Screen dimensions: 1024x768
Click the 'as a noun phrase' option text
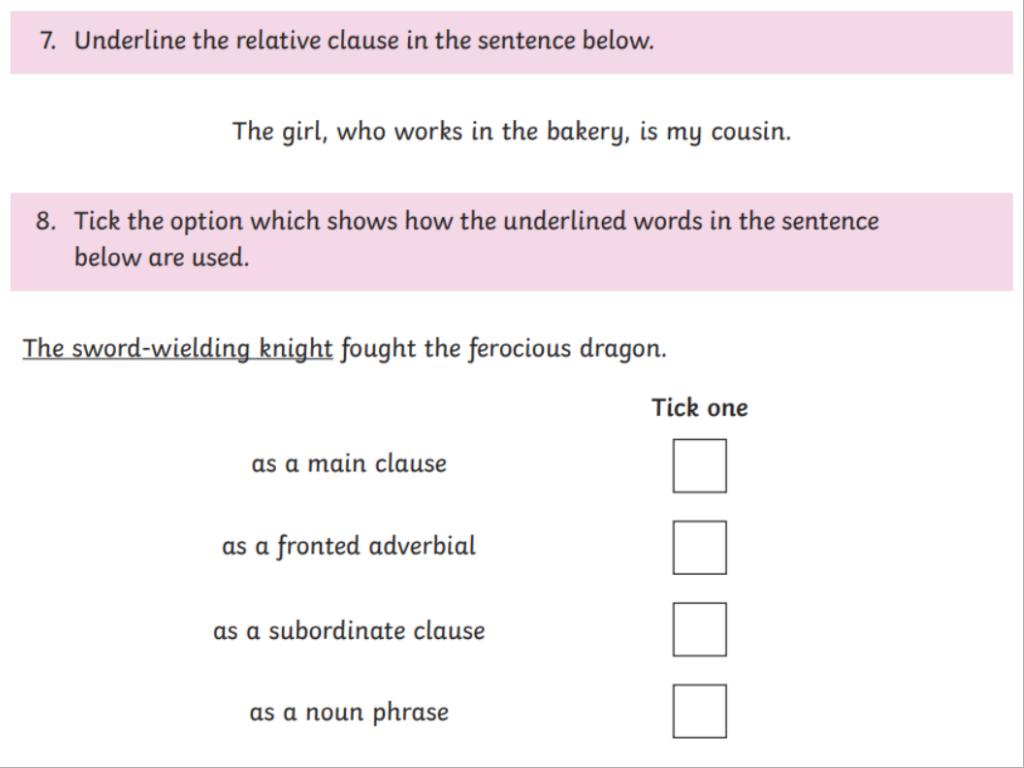349,712
